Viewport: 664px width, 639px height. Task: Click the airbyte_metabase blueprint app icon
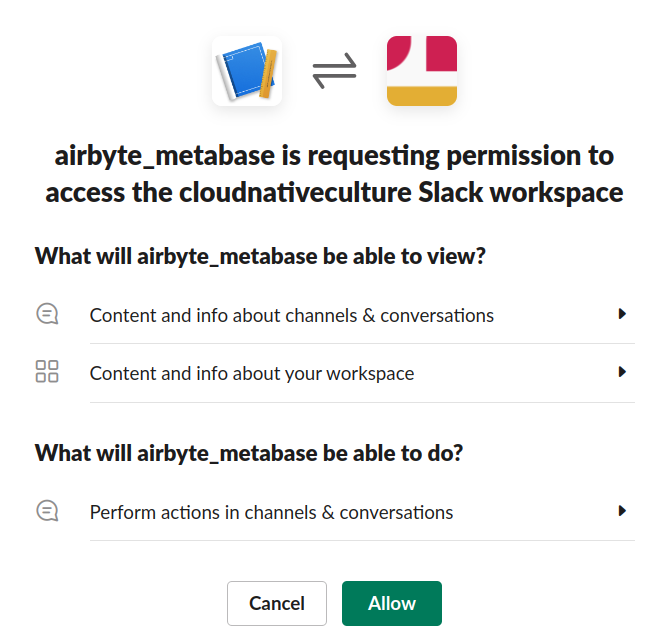247,71
